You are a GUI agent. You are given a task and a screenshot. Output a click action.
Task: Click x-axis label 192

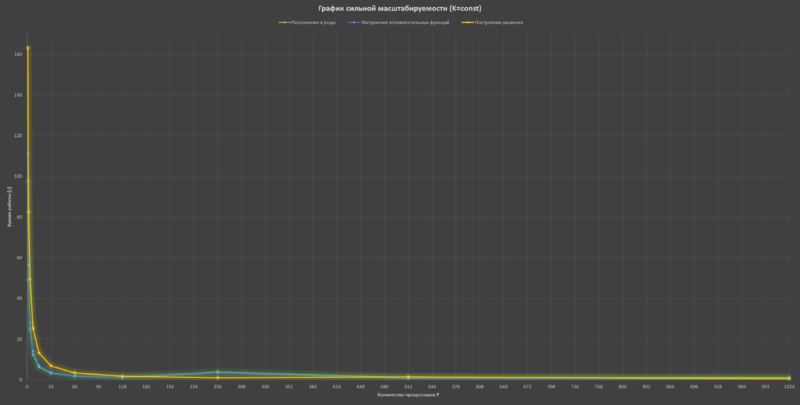click(170, 387)
